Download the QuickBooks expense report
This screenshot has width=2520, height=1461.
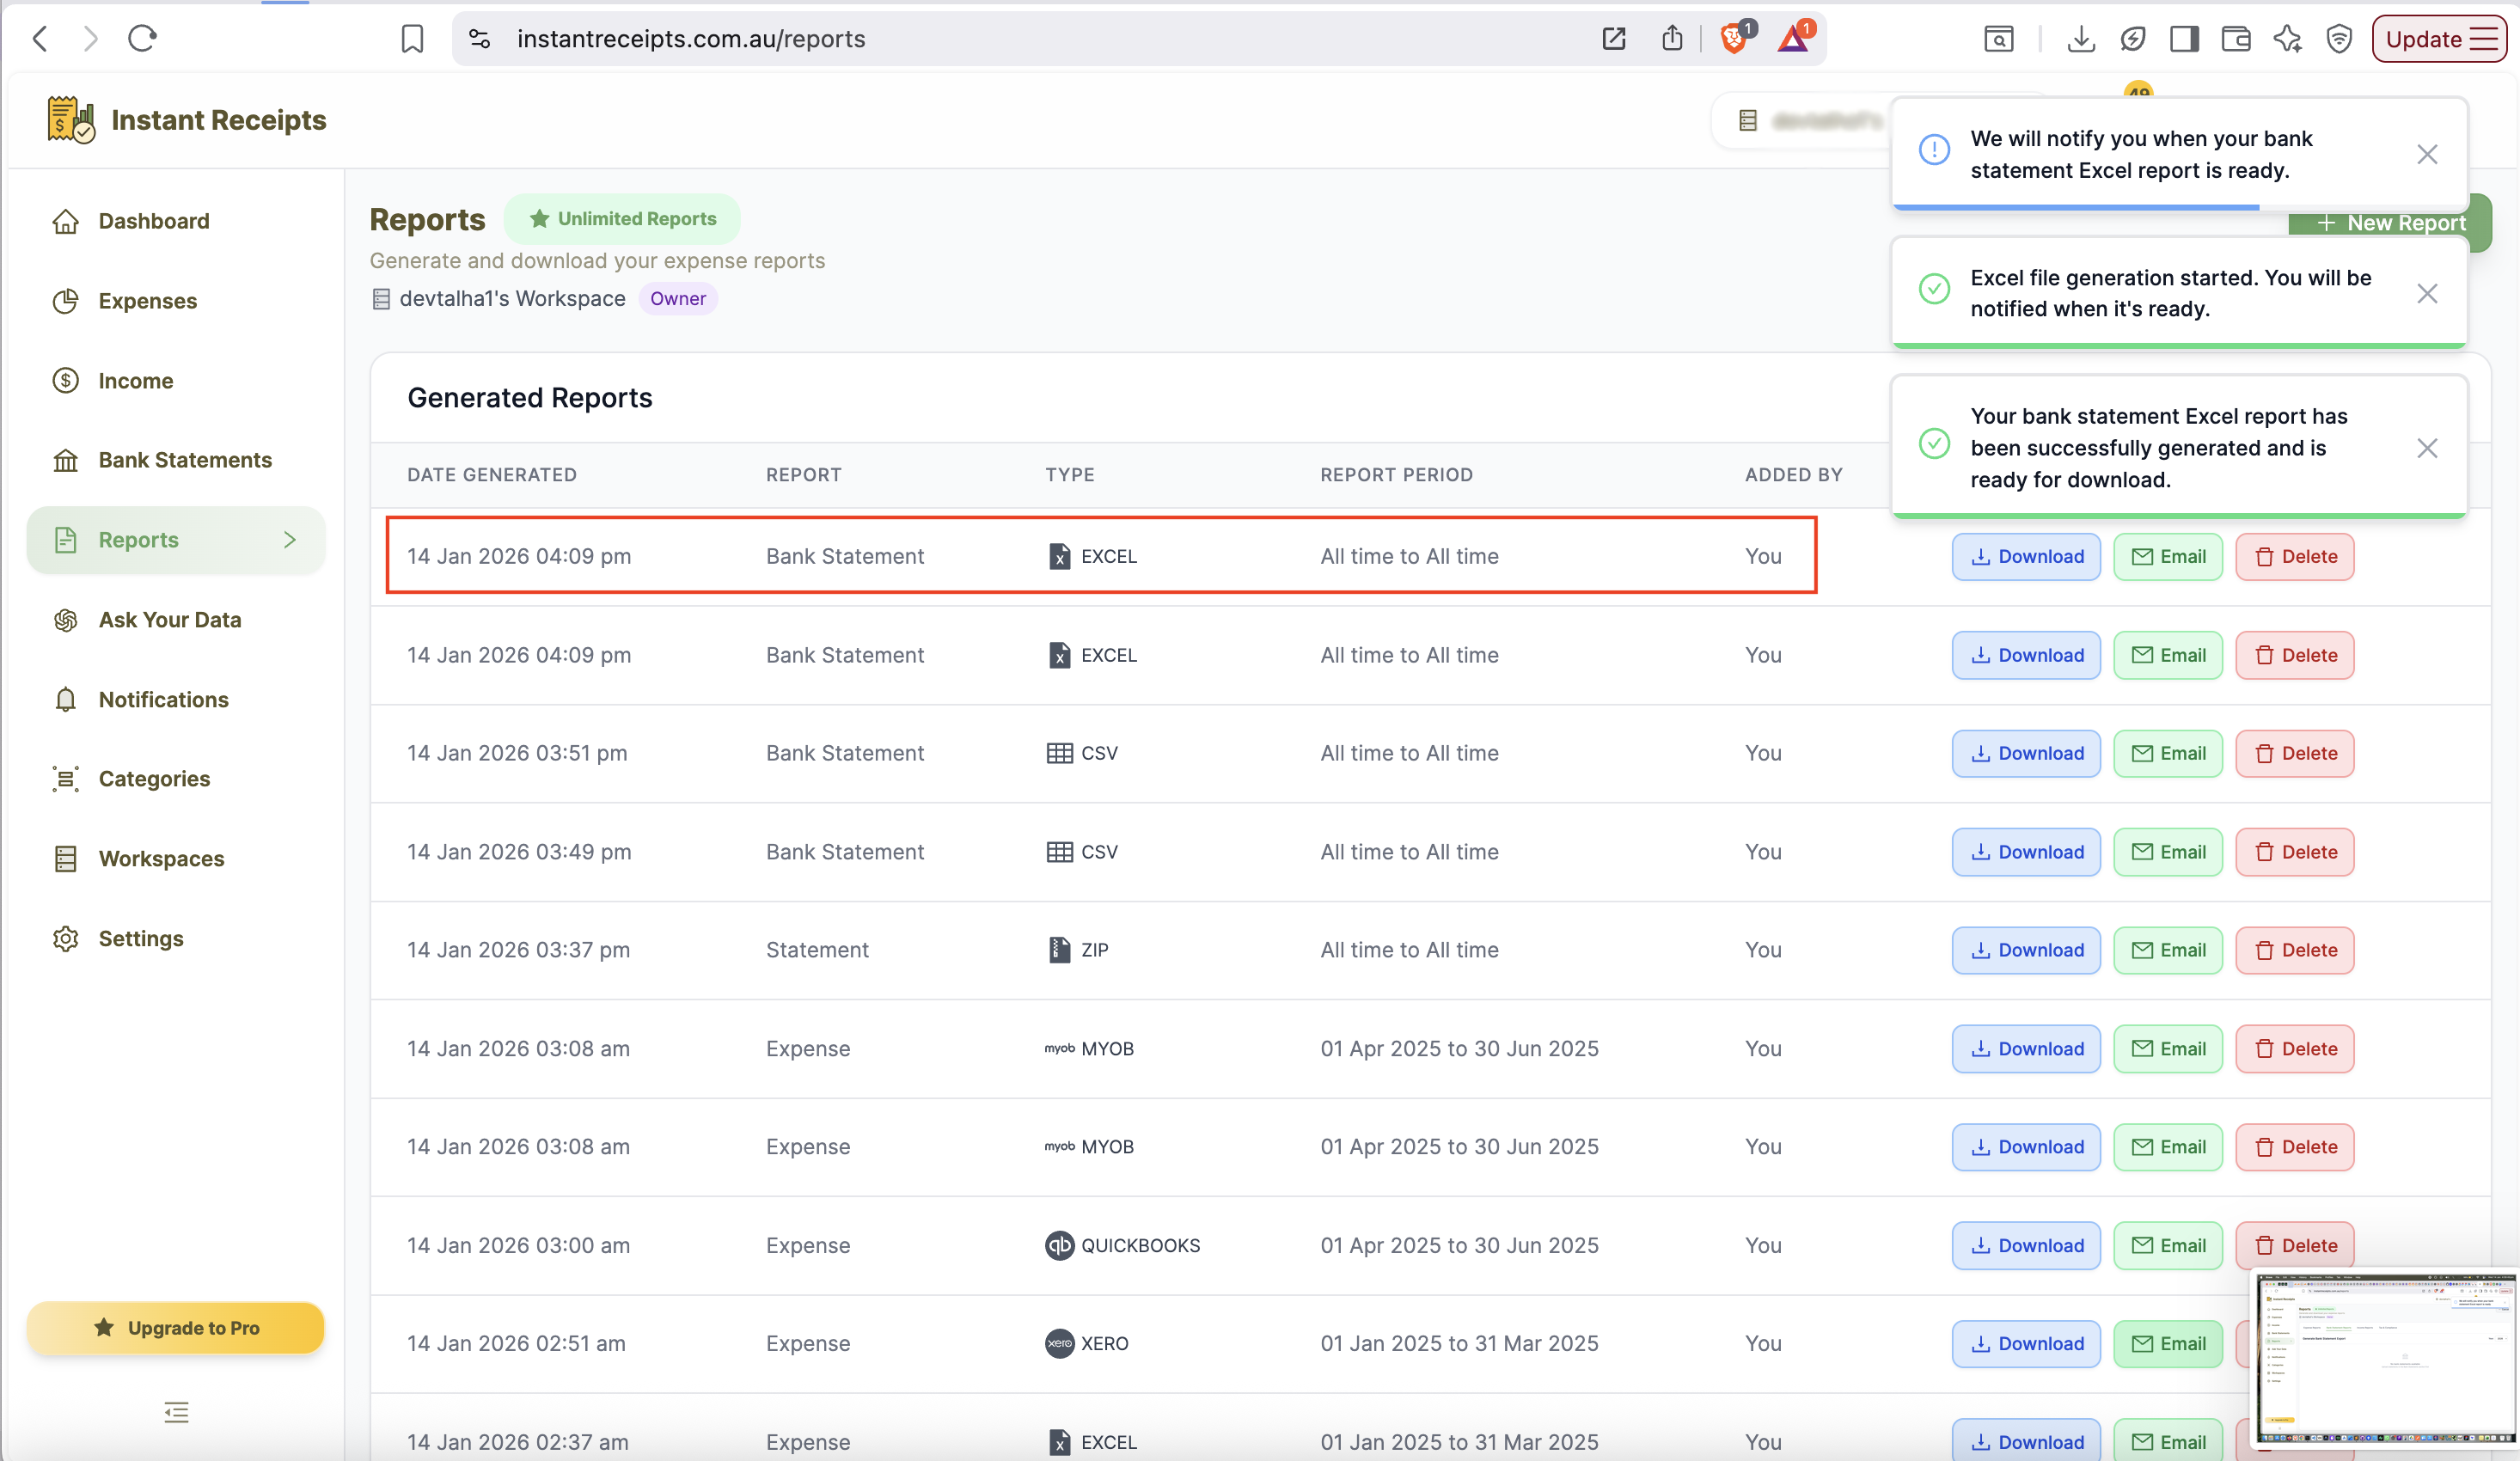2026,1245
